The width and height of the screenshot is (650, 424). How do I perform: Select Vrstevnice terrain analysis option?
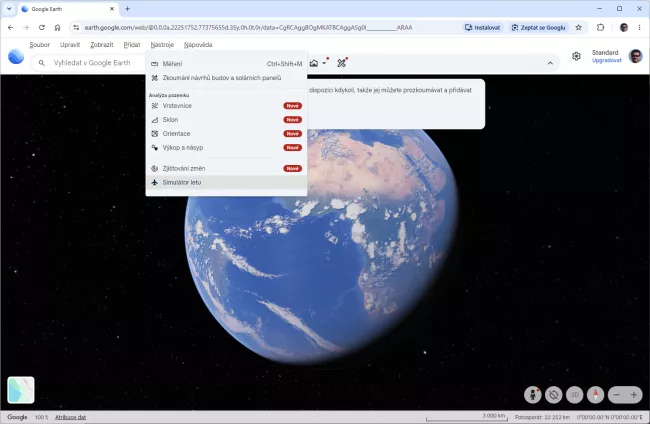point(226,106)
